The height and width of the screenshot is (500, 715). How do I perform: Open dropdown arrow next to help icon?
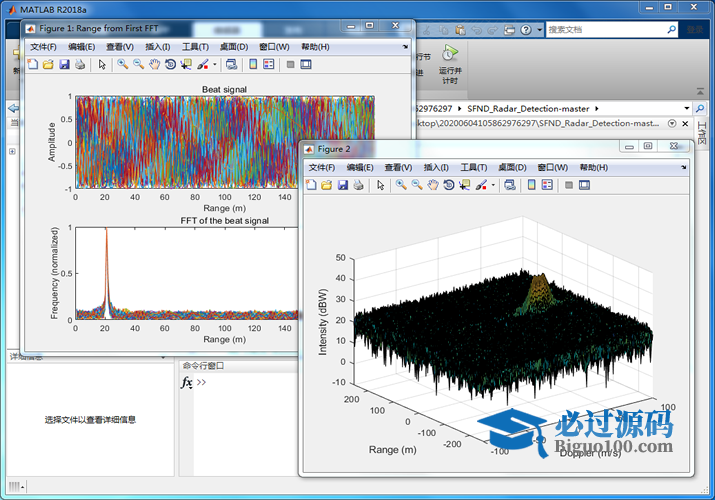click(x=539, y=30)
